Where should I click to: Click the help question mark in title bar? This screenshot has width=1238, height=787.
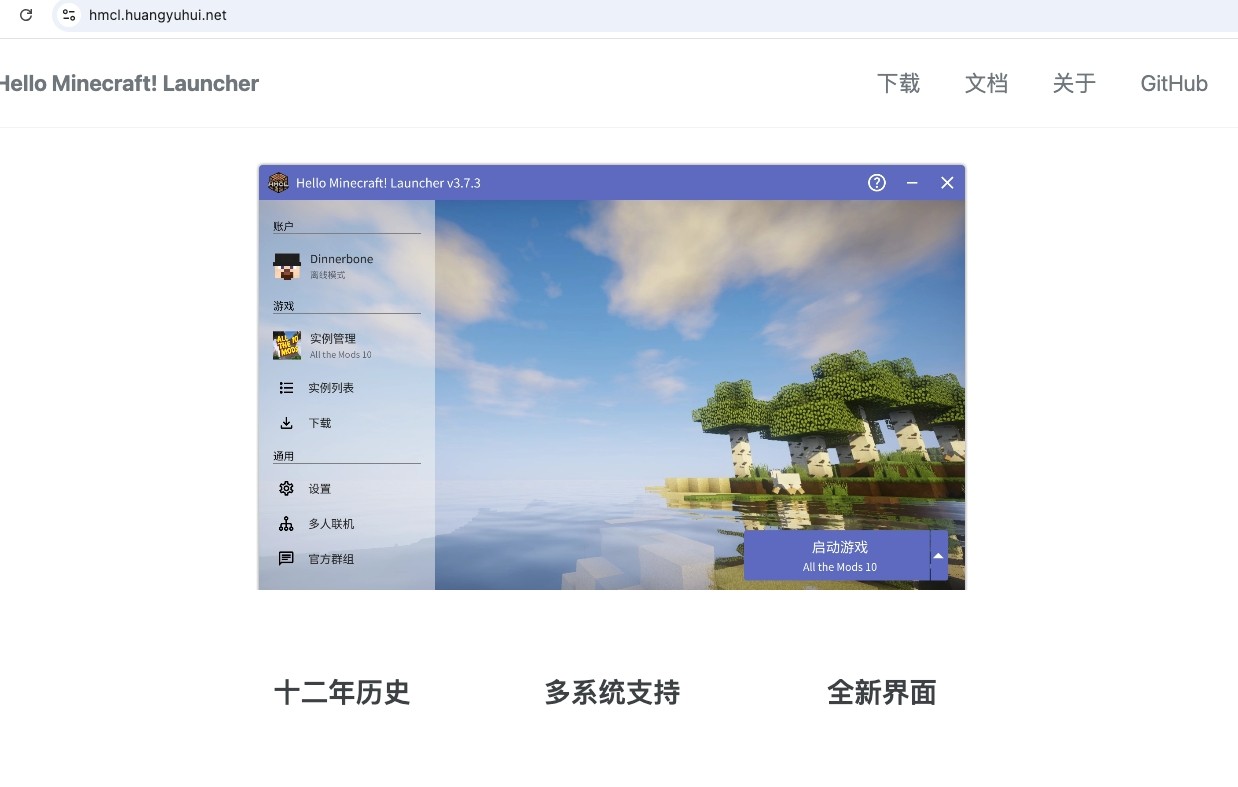(876, 182)
